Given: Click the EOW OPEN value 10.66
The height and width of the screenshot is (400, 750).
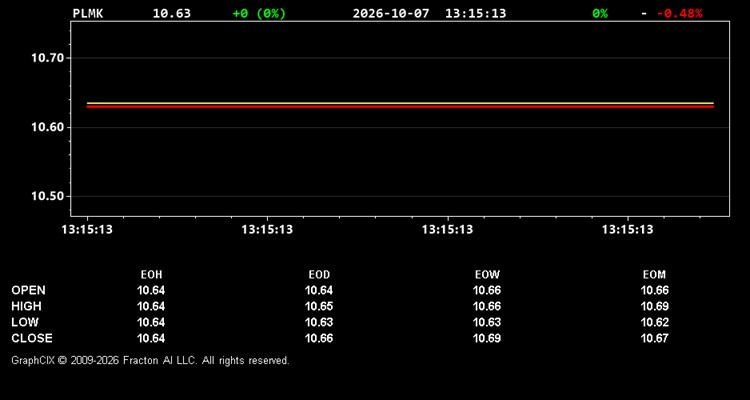Looking at the screenshot, I should pyautogui.click(x=487, y=290).
